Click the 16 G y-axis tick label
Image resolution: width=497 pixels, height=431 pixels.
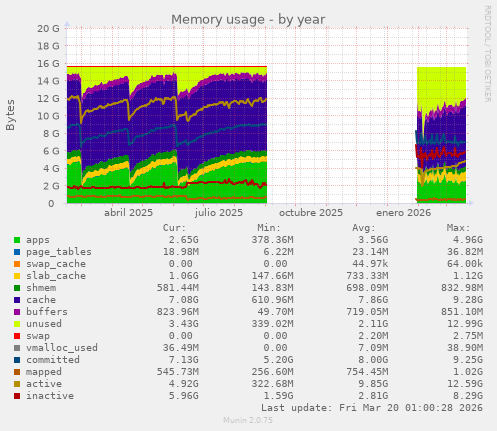(48, 63)
